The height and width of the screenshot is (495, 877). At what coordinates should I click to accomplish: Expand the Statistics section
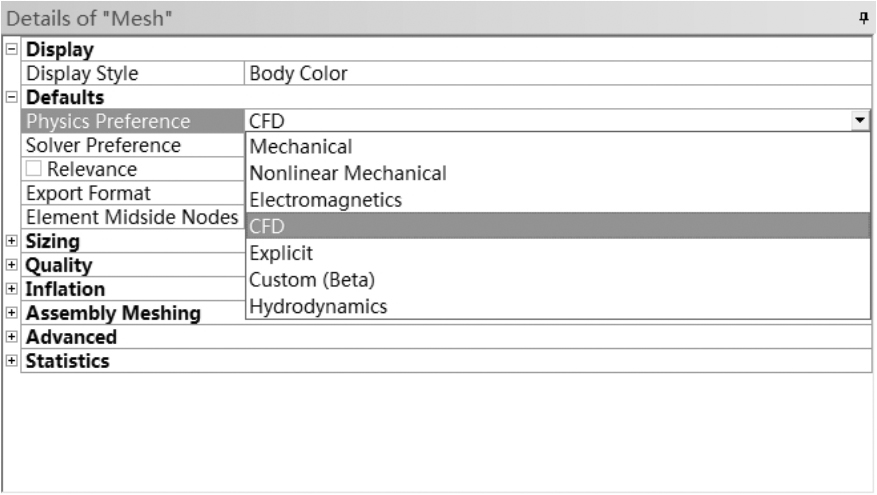(x=11, y=361)
